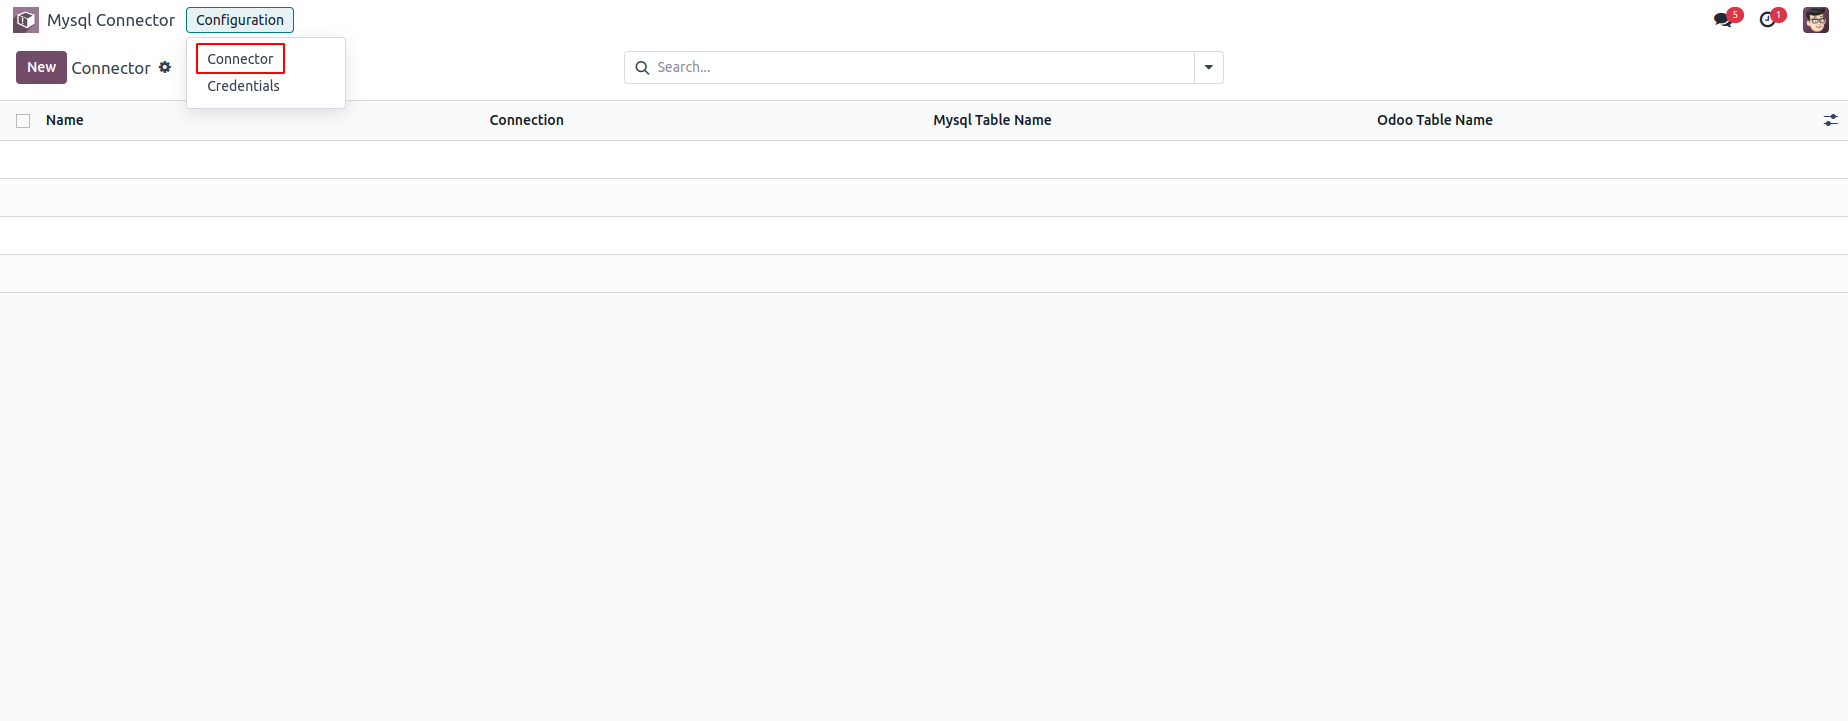This screenshot has height=721, width=1848.
Task: Select Credentials in Configuration menu
Action: [243, 86]
